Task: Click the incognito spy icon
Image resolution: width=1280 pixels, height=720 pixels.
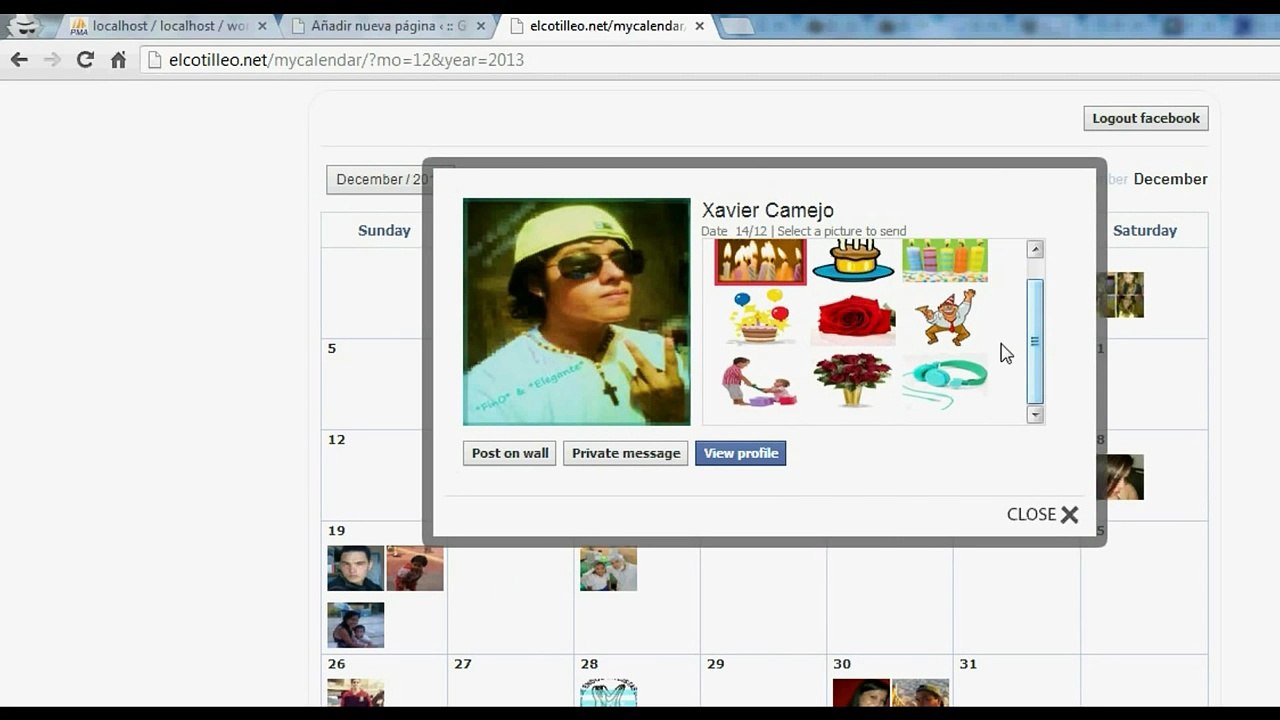Action: point(24,26)
